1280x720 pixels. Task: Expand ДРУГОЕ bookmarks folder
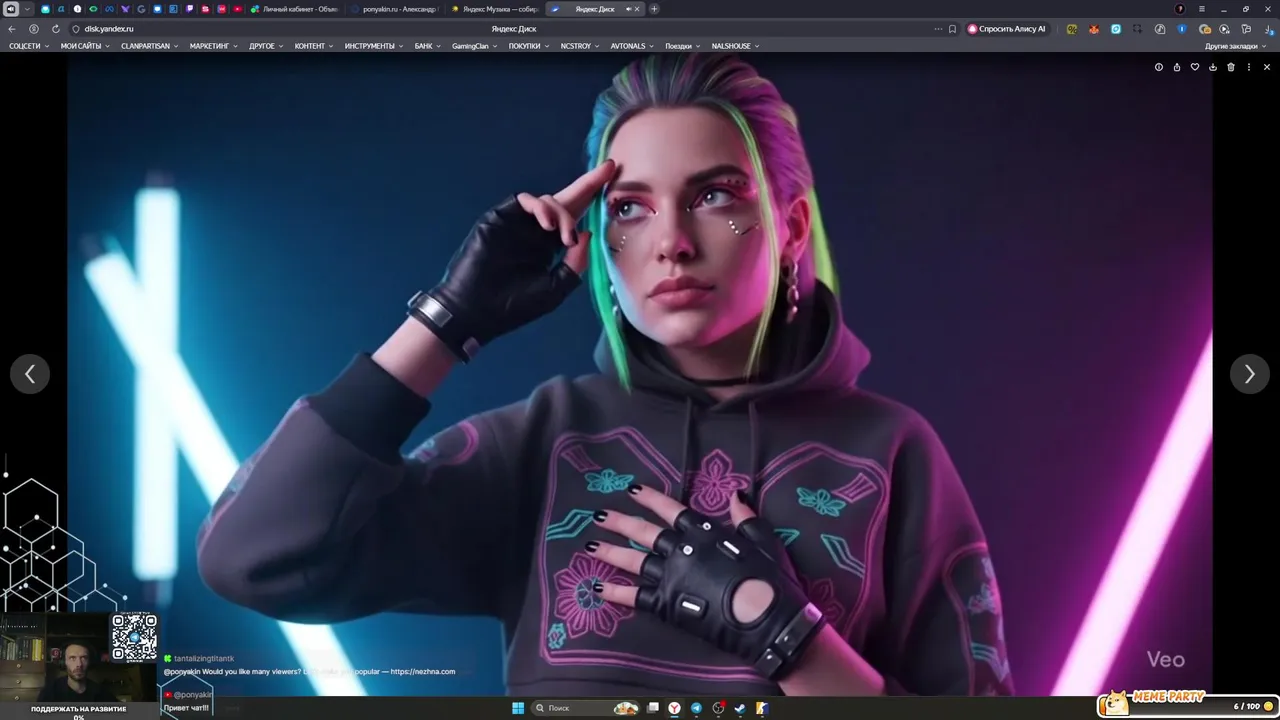click(x=265, y=46)
